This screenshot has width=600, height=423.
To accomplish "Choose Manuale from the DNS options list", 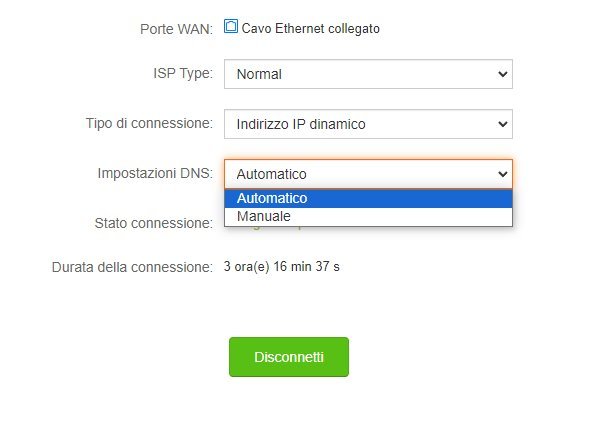I will coord(264,216).
